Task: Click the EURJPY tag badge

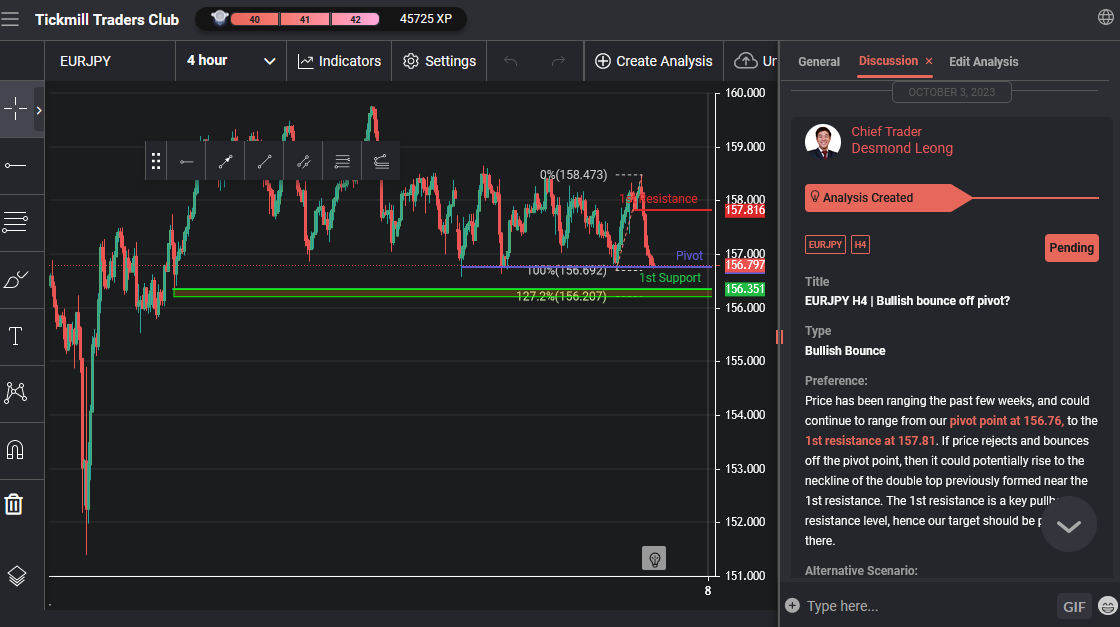Action: pos(825,245)
